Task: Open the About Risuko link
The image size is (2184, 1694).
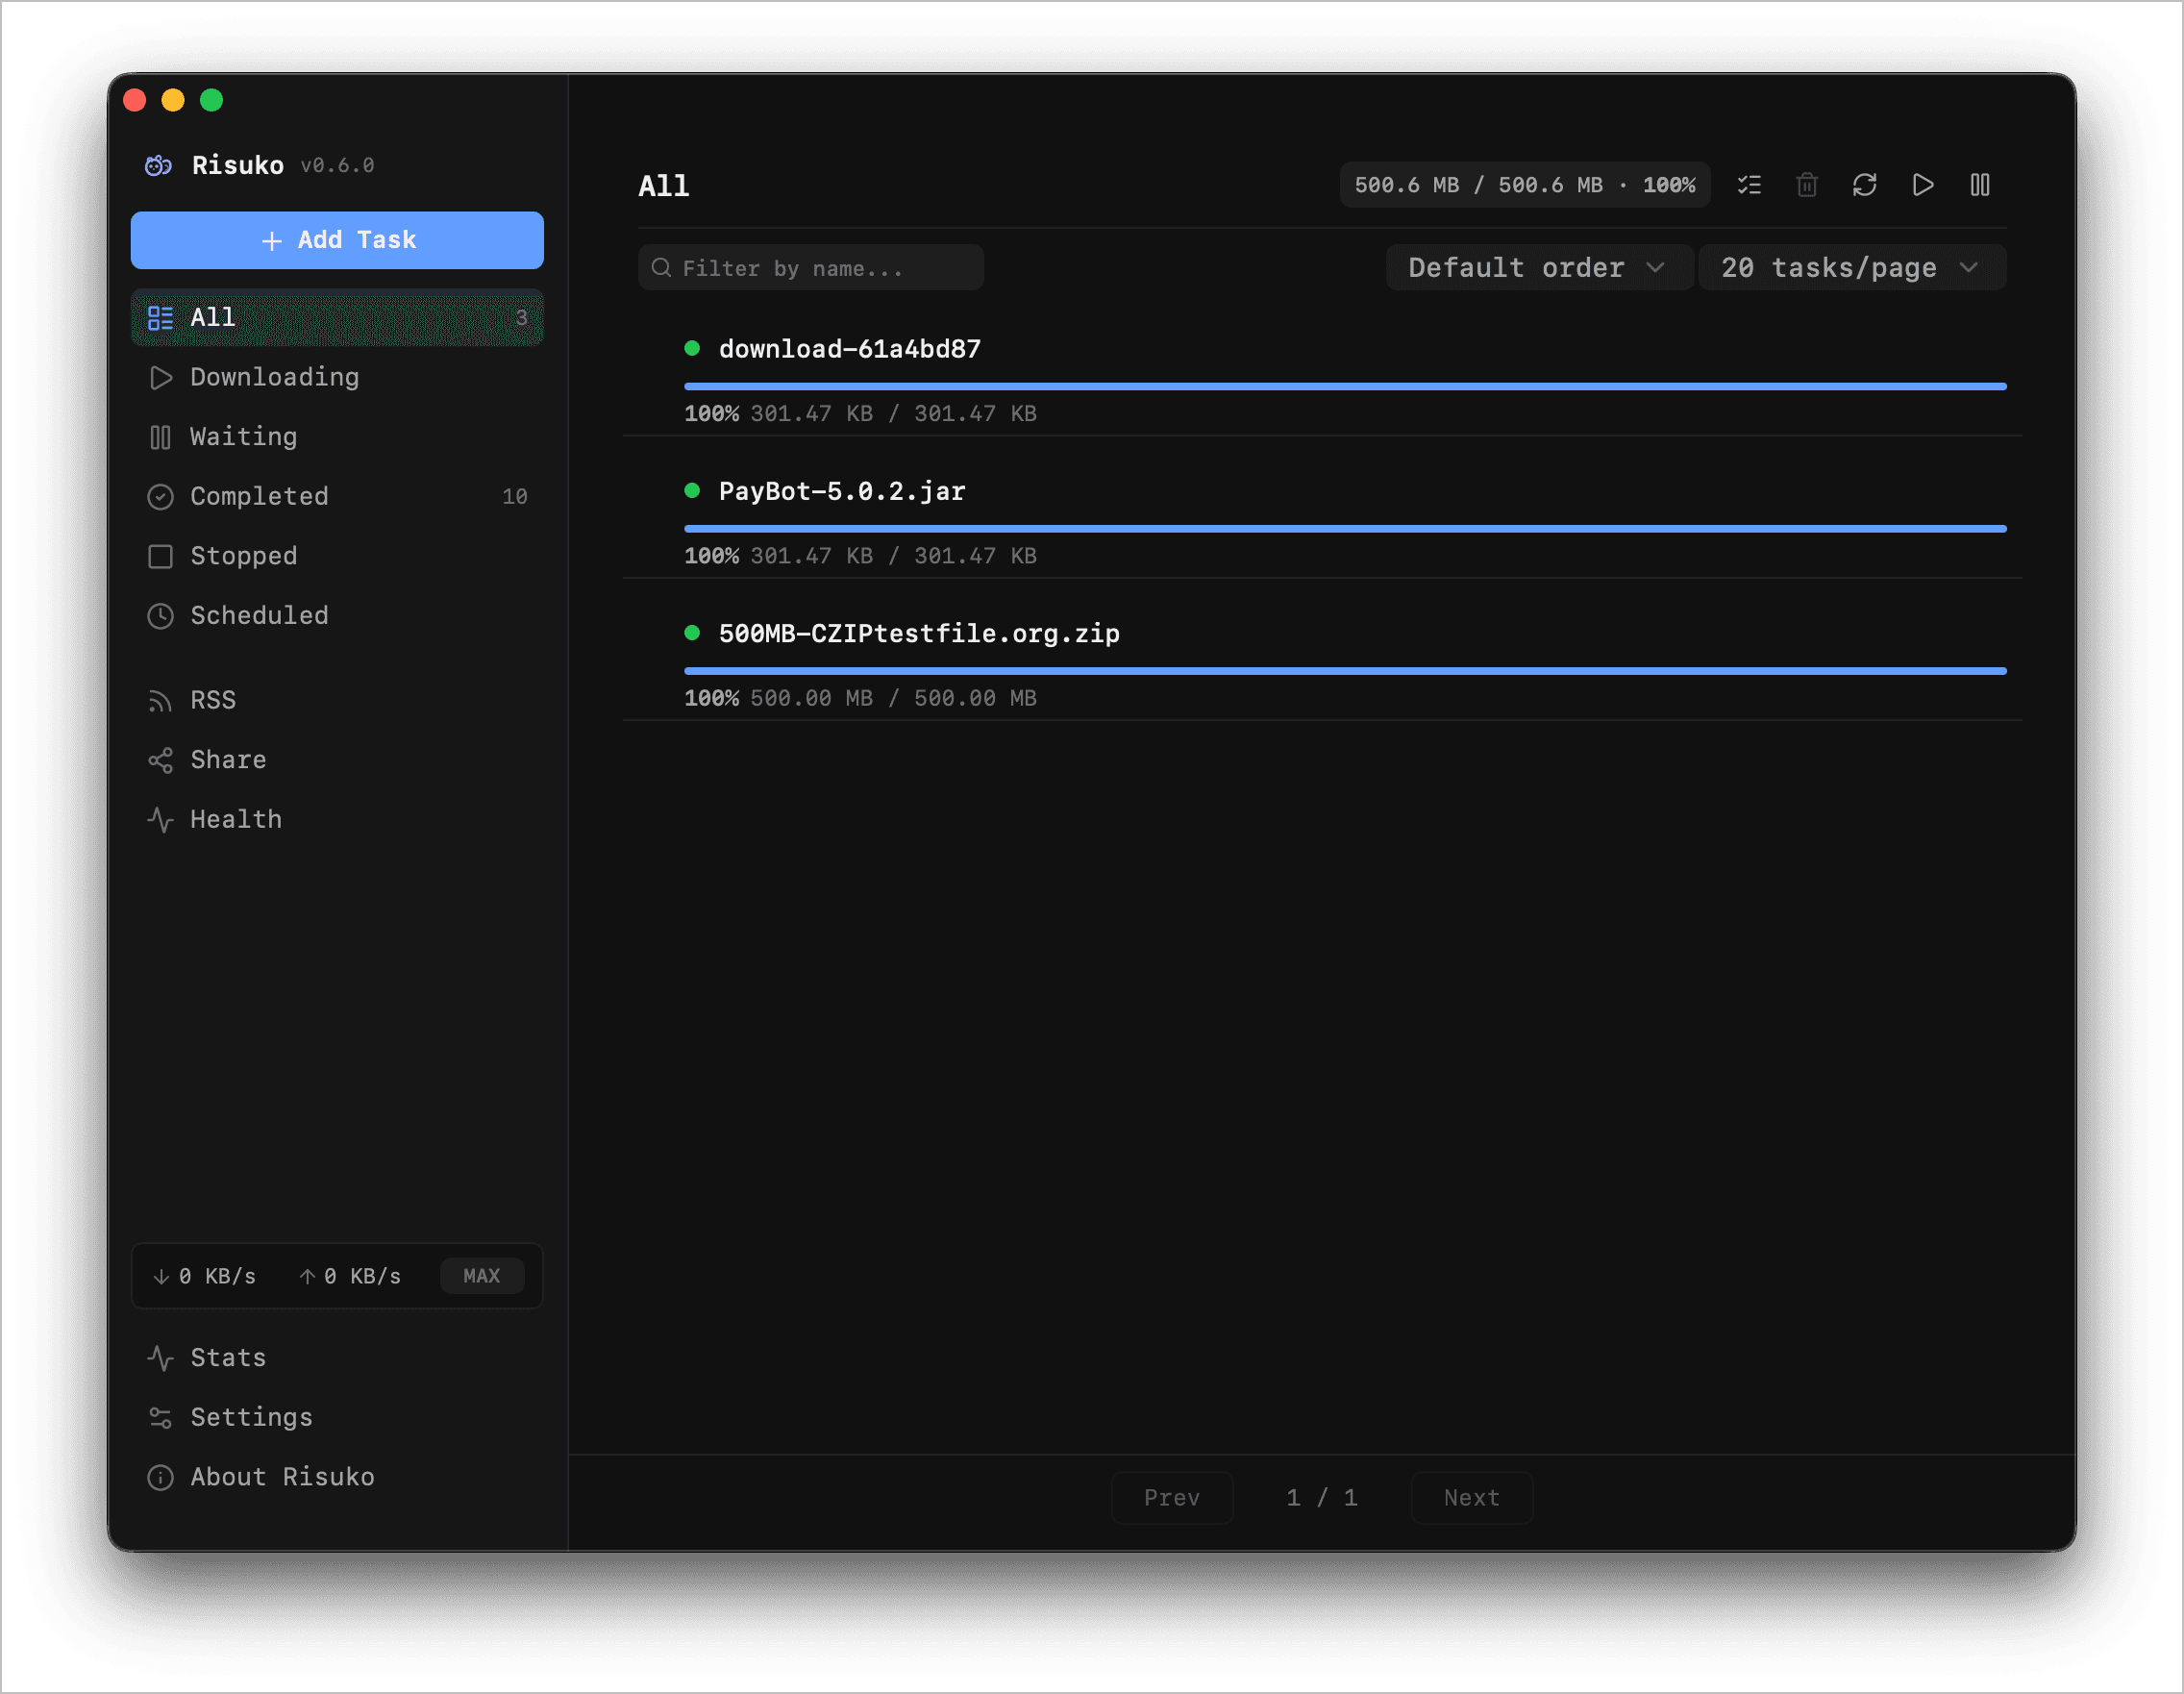Action: click(x=337, y=1477)
